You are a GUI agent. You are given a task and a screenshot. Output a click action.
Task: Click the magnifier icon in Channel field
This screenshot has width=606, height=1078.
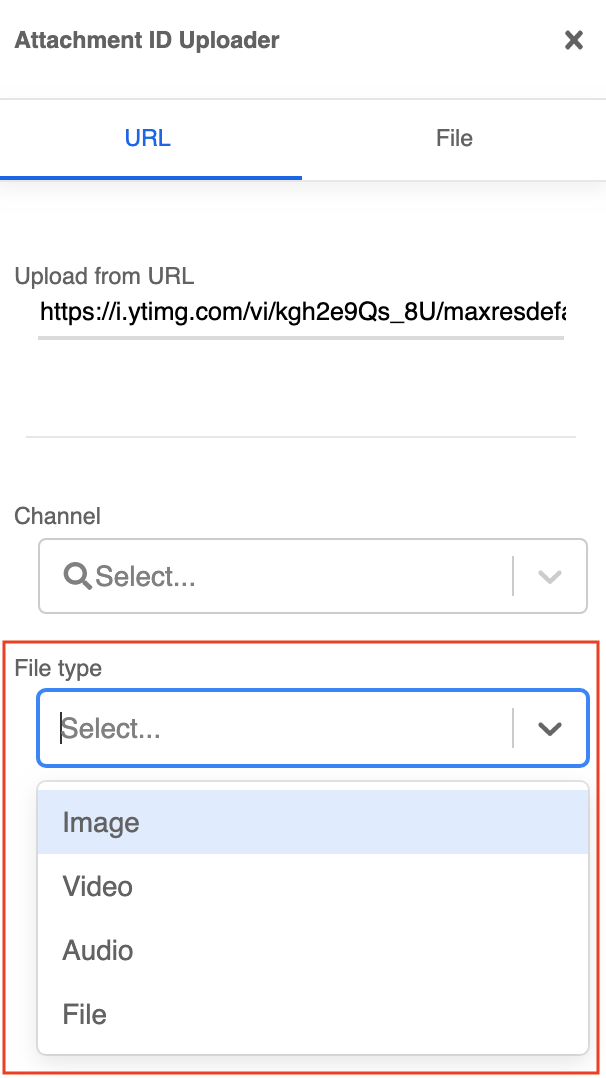click(77, 576)
